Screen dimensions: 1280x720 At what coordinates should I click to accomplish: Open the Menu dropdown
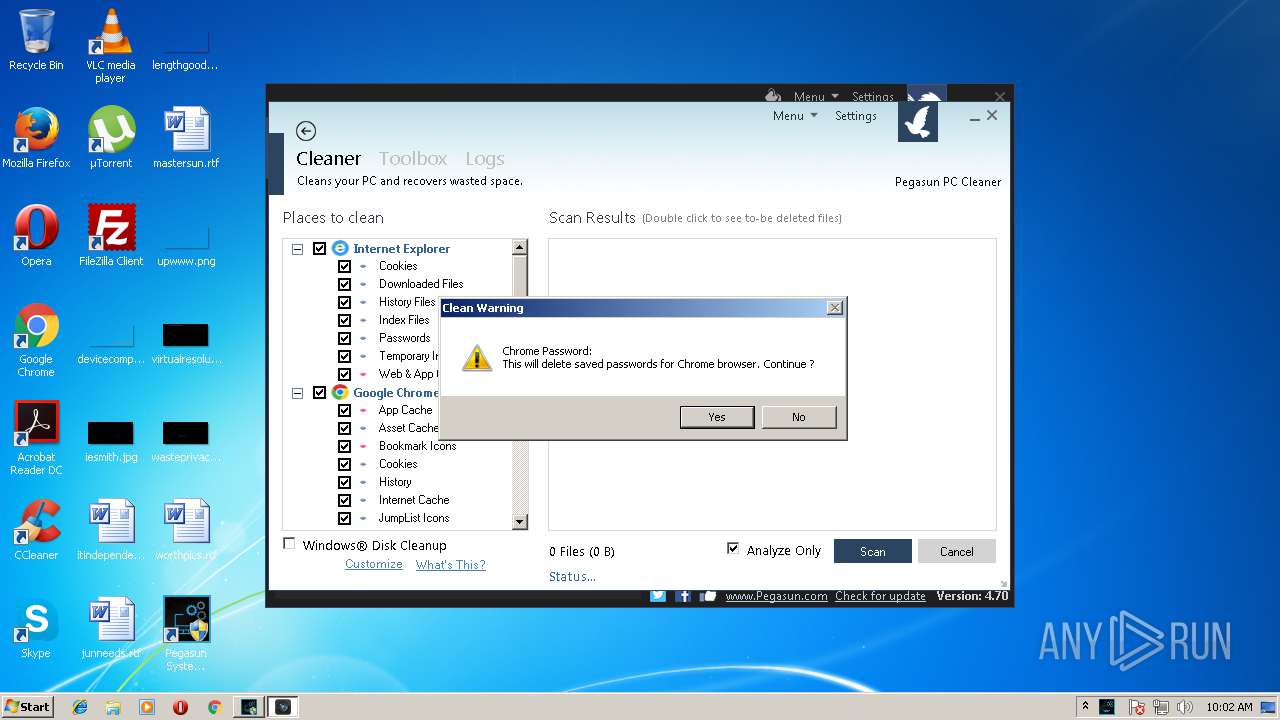coord(795,116)
